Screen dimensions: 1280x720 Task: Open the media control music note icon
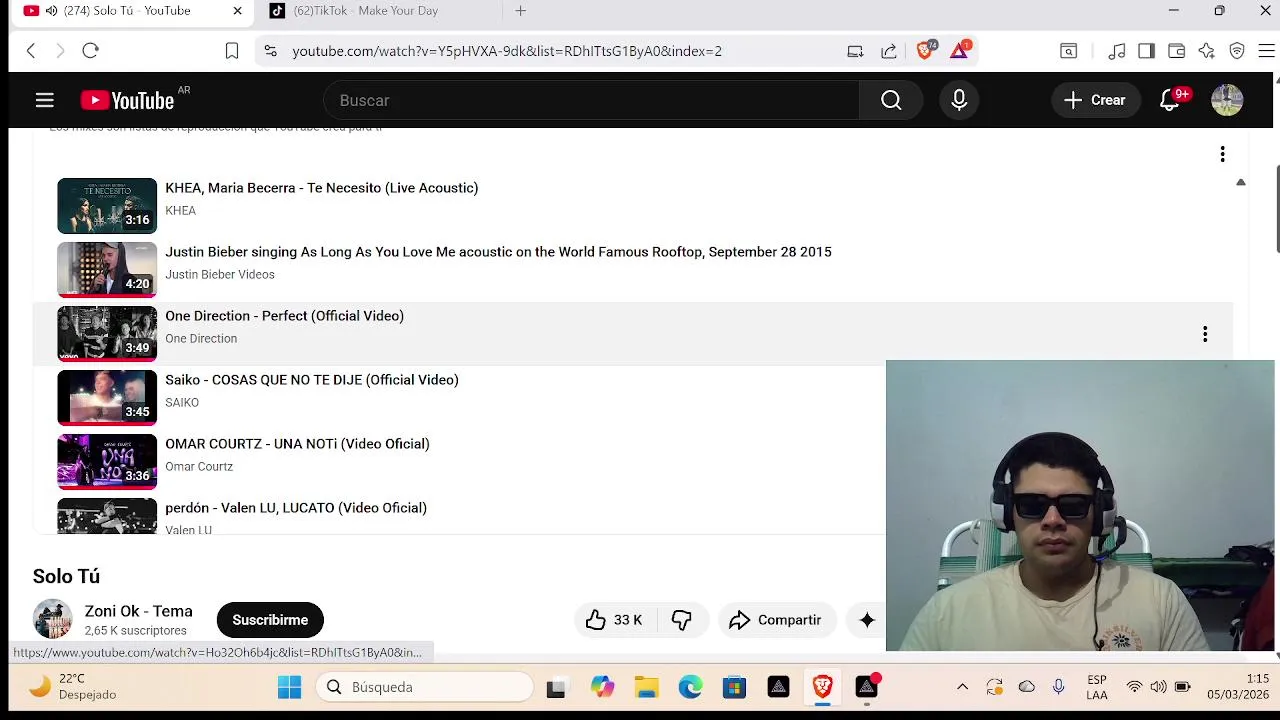pos(1117,51)
